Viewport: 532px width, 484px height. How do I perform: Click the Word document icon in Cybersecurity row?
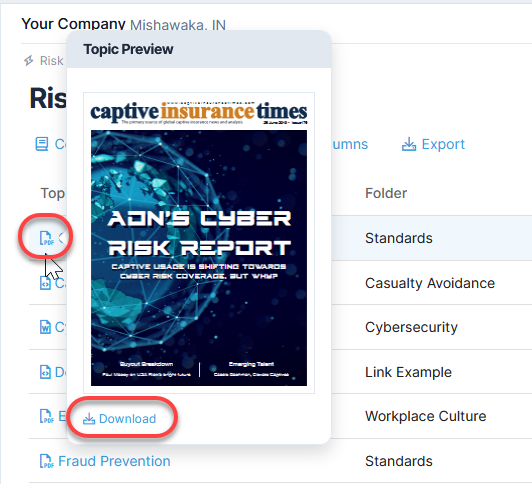point(45,327)
